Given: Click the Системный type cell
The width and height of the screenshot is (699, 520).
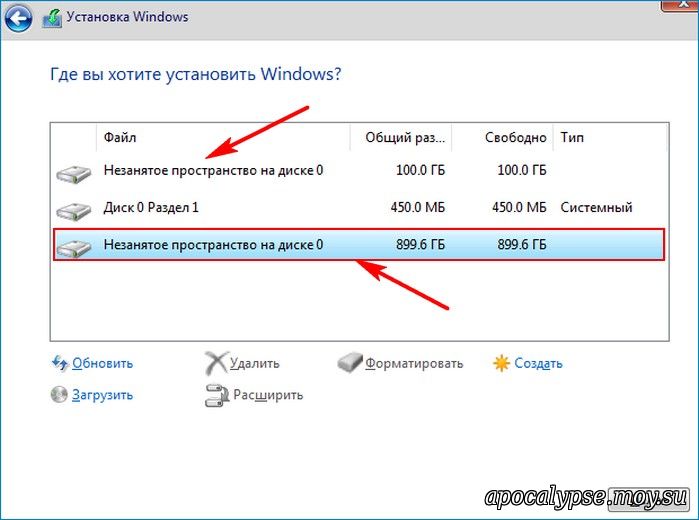Looking at the screenshot, I should (596, 207).
